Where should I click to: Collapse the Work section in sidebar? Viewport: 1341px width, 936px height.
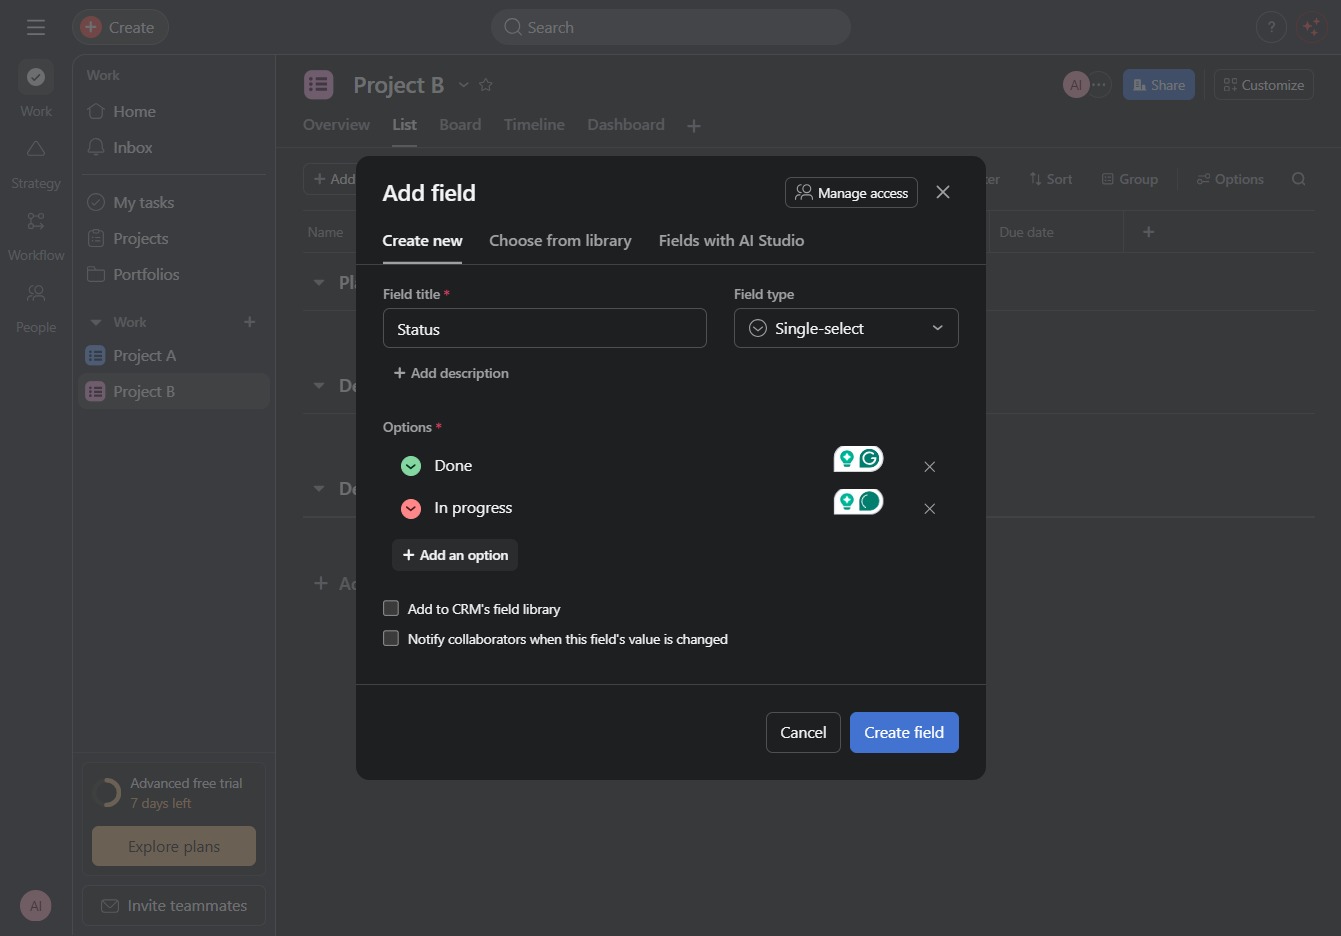pos(96,322)
